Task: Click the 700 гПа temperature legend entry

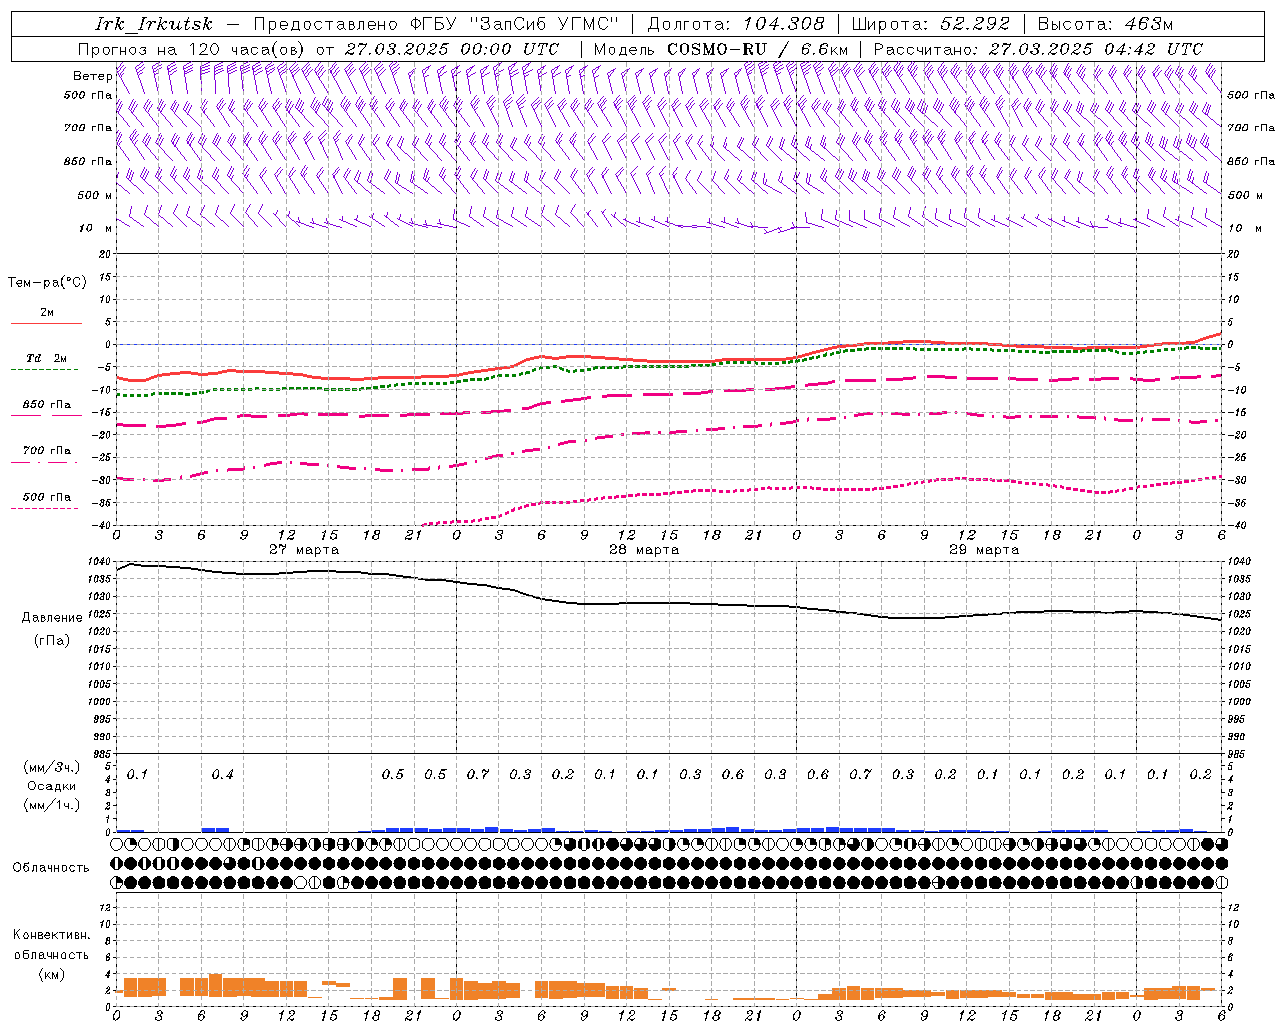Action: (x=46, y=451)
